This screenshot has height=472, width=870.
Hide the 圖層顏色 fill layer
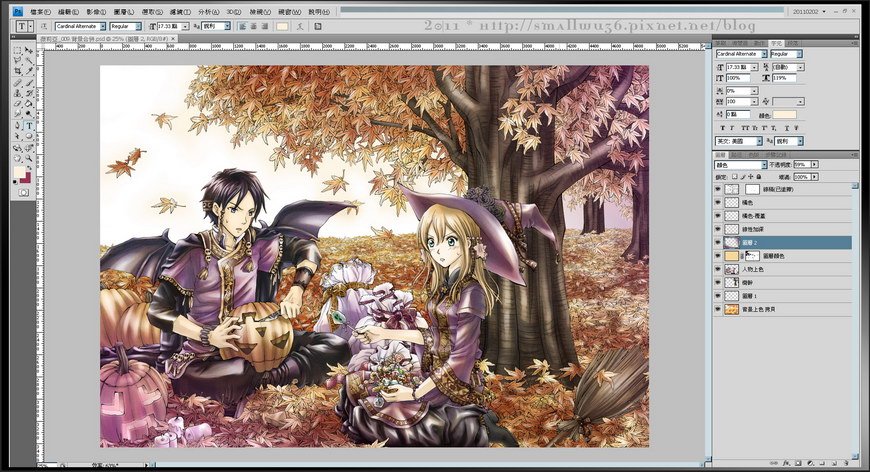pyautogui.click(x=718, y=256)
